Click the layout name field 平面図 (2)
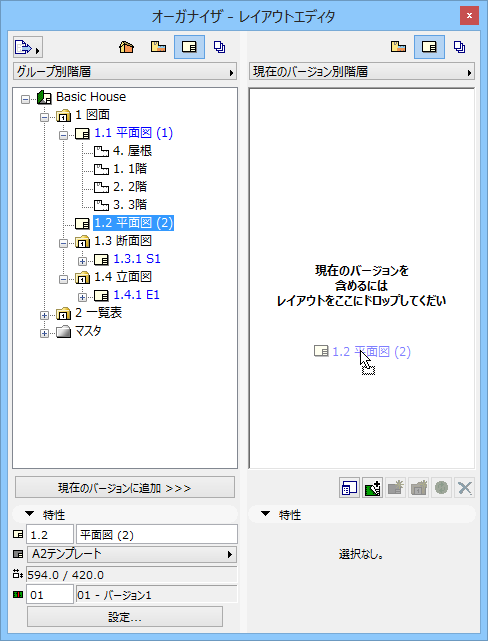 click(x=157, y=534)
